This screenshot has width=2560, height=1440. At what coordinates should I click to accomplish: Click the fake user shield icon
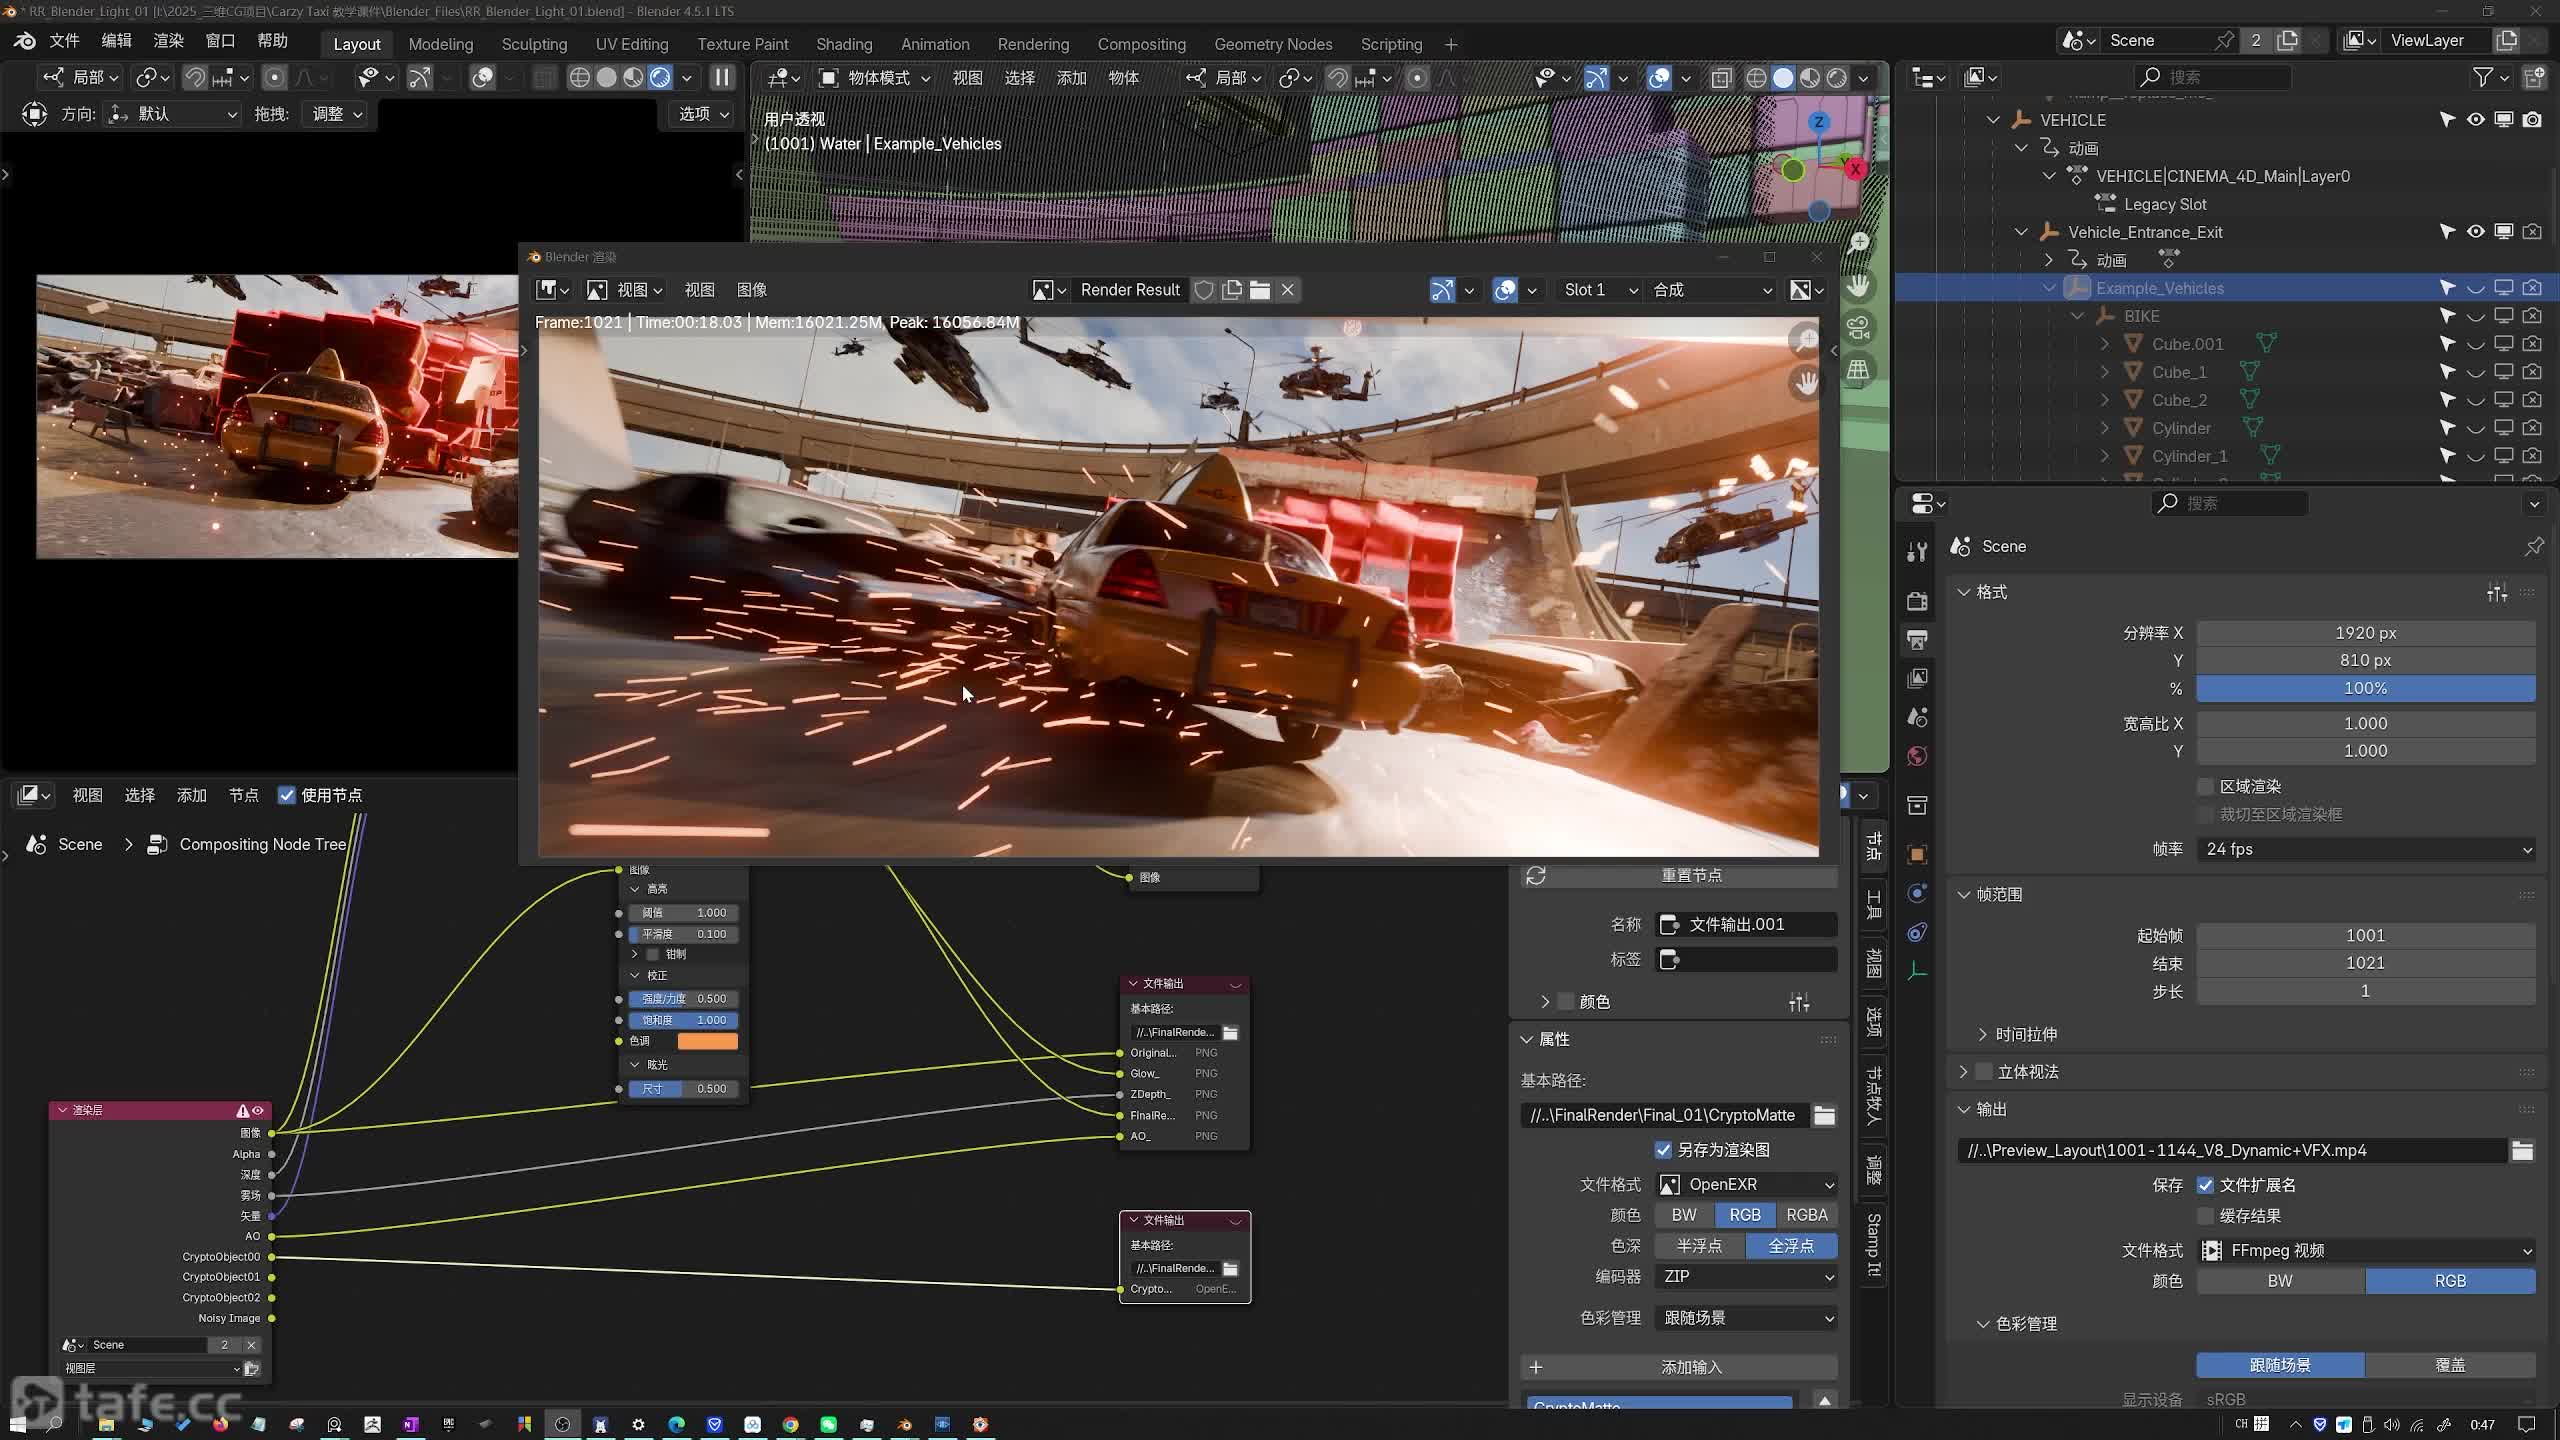(x=1204, y=290)
